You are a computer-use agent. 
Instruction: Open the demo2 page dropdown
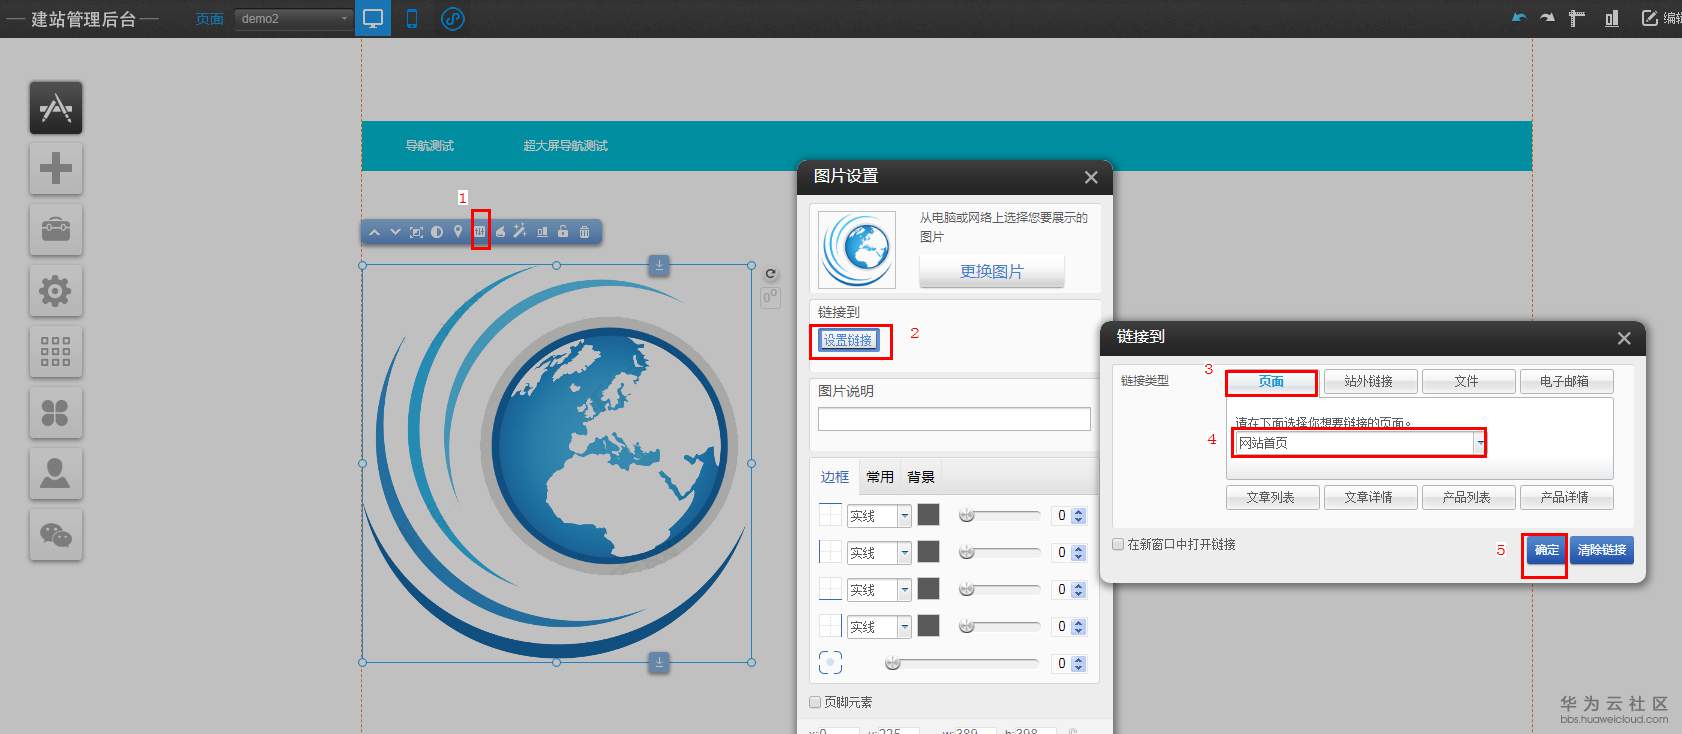pos(294,18)
